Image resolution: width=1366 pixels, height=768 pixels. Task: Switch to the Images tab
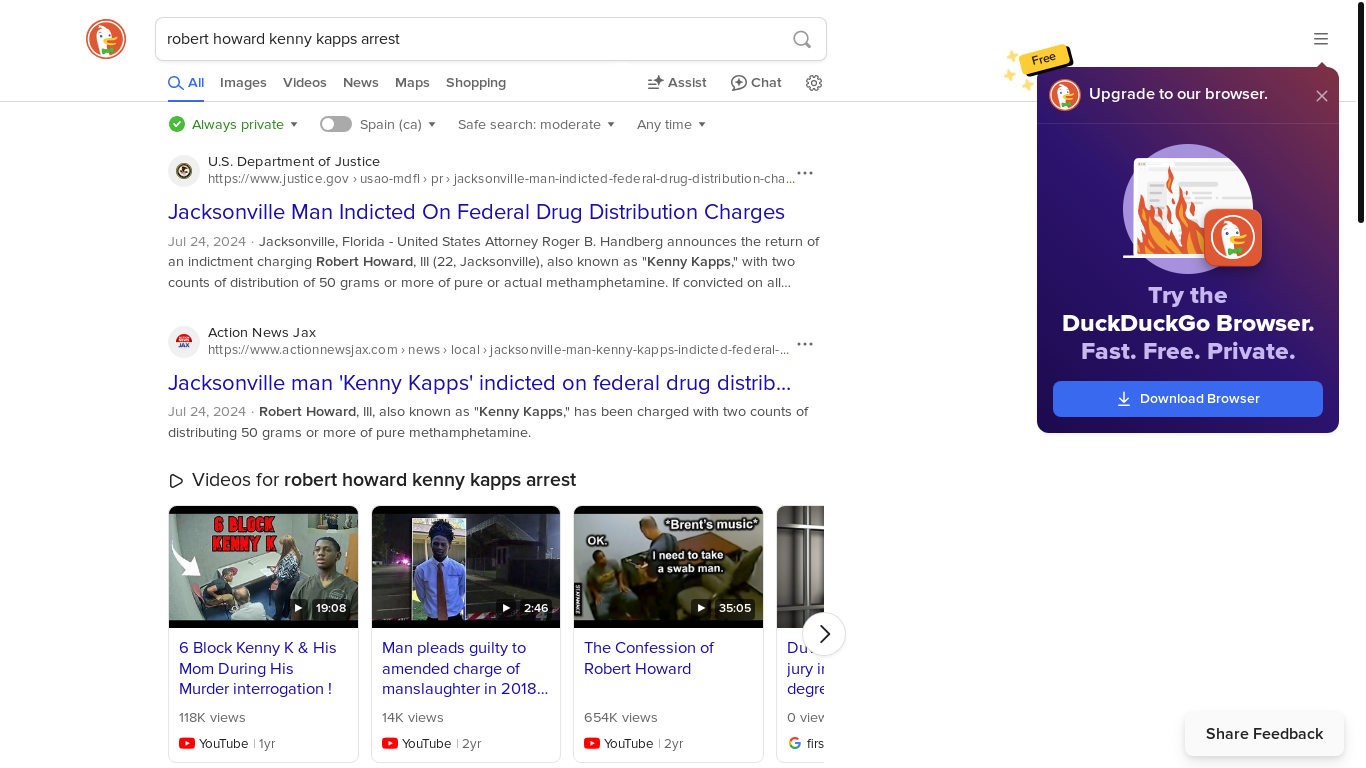[243, 83]
